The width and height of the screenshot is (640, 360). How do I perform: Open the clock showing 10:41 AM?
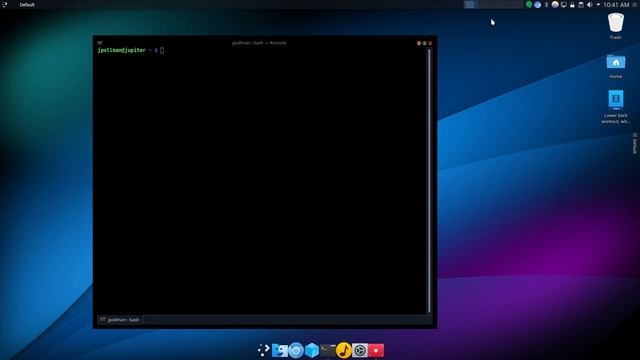[x=616, y=4]
